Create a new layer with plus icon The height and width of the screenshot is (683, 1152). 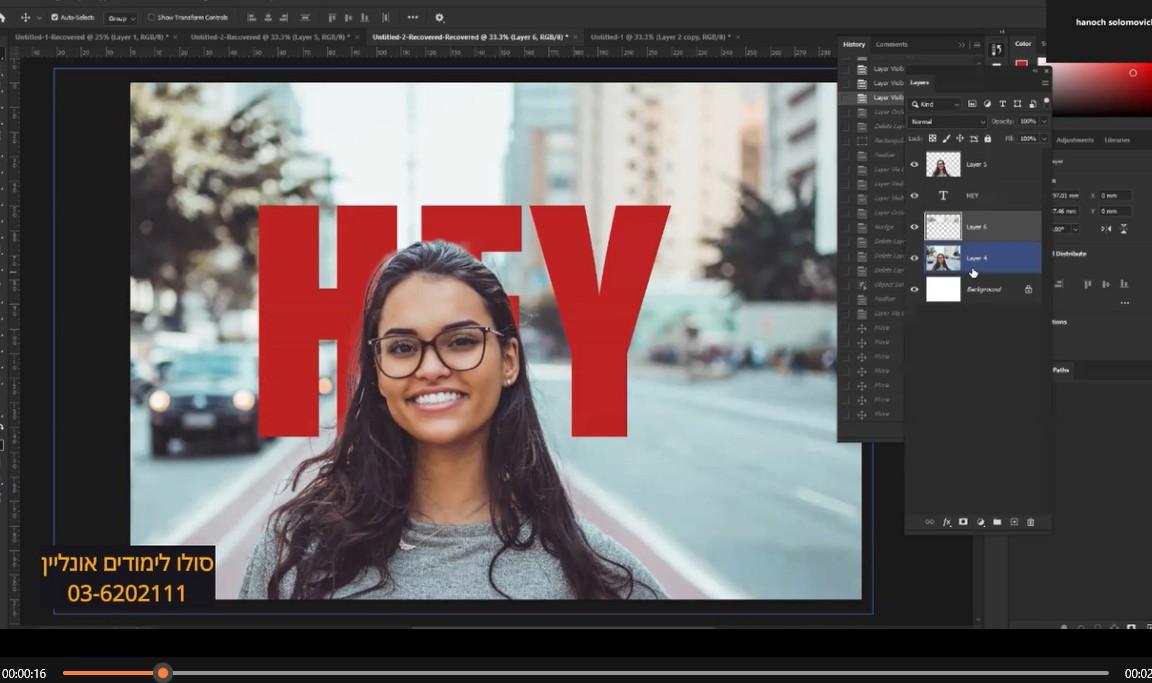point(1014,522)
